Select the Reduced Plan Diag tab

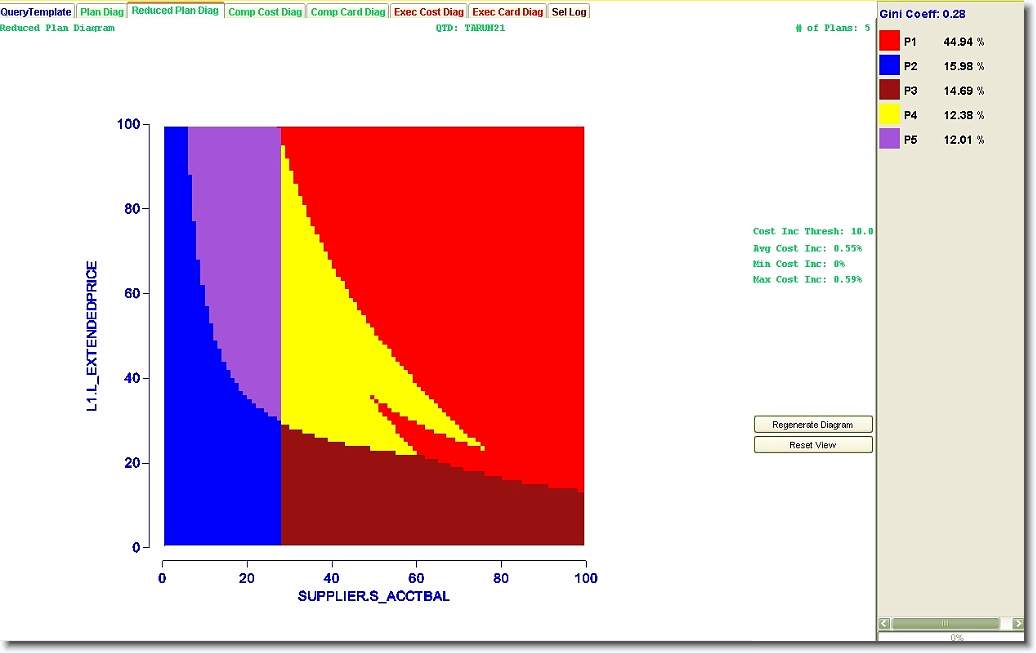point(175,11)
